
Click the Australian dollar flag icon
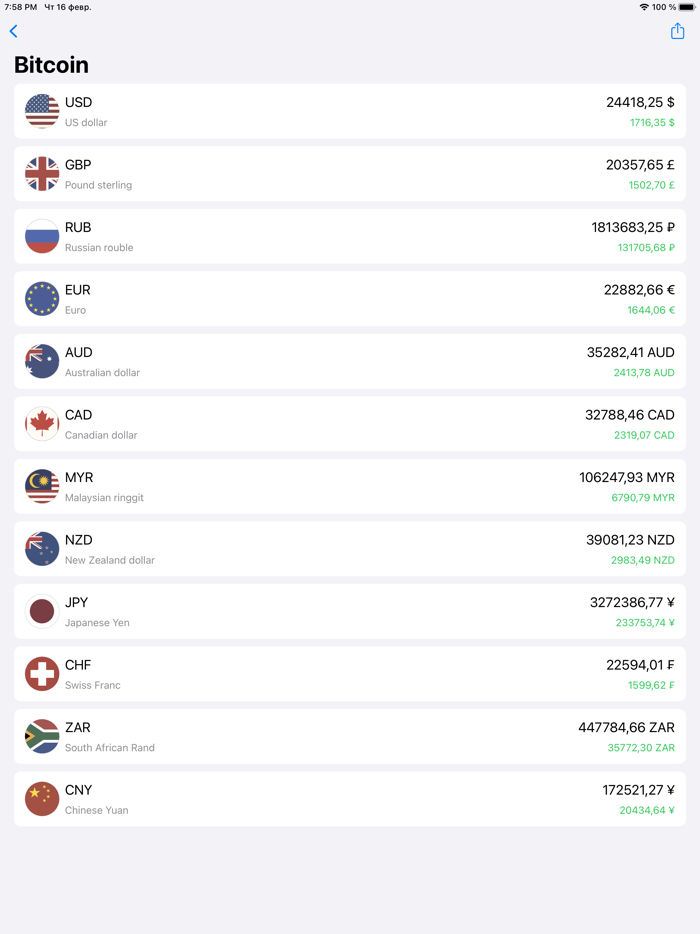click(x=41, y=361)
